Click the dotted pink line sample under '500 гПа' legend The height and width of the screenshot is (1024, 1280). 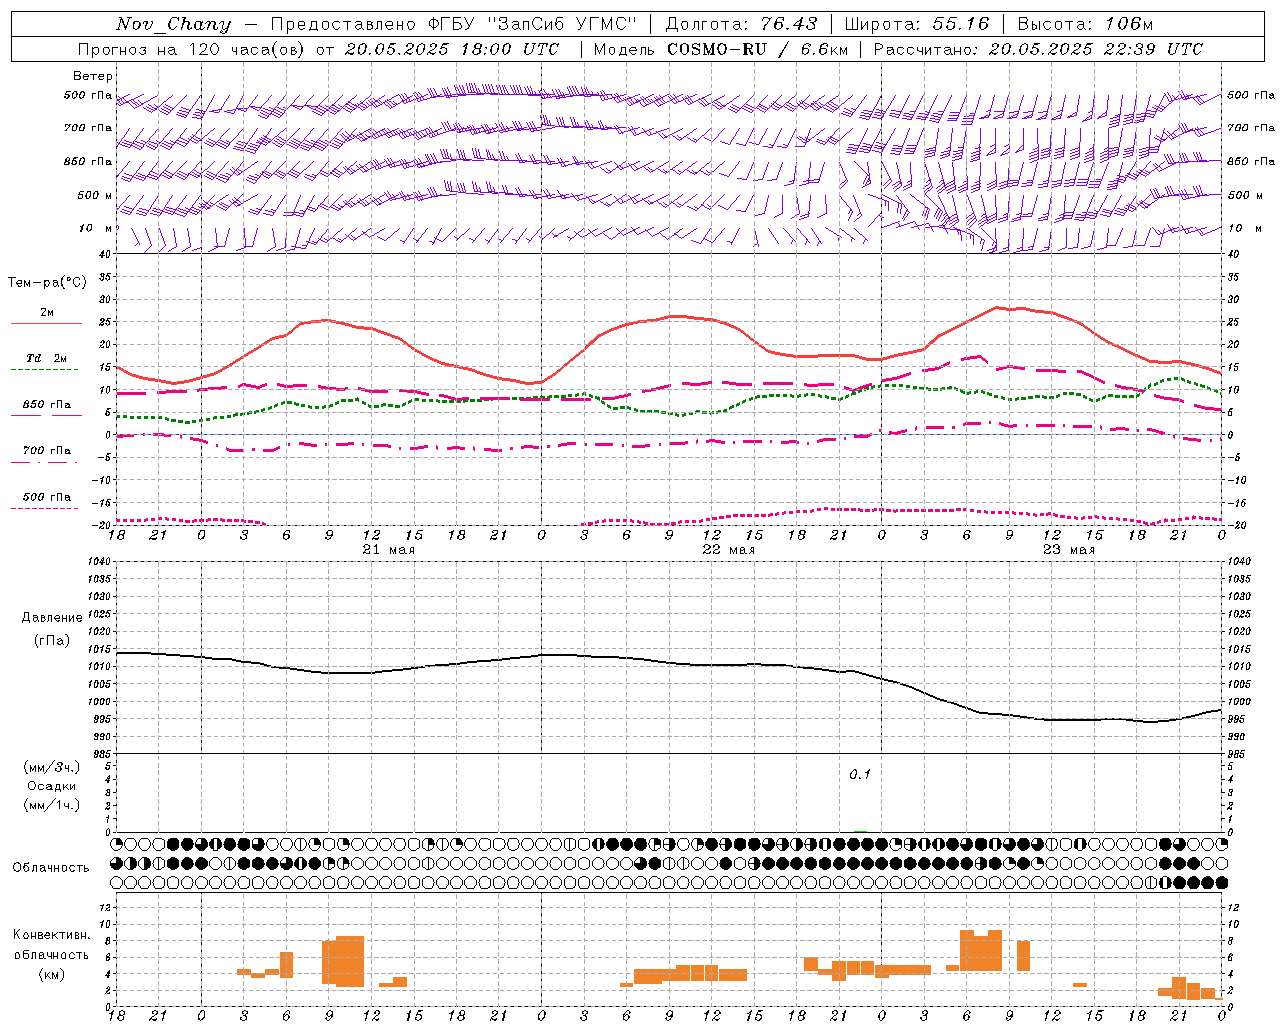(x=46, y=508)
